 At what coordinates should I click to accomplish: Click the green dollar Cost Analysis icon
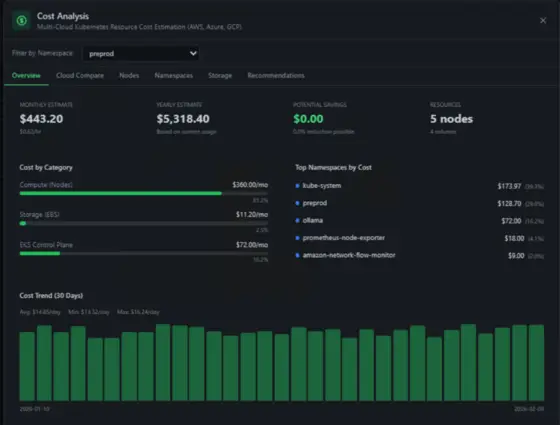click(x=21, y=21)
